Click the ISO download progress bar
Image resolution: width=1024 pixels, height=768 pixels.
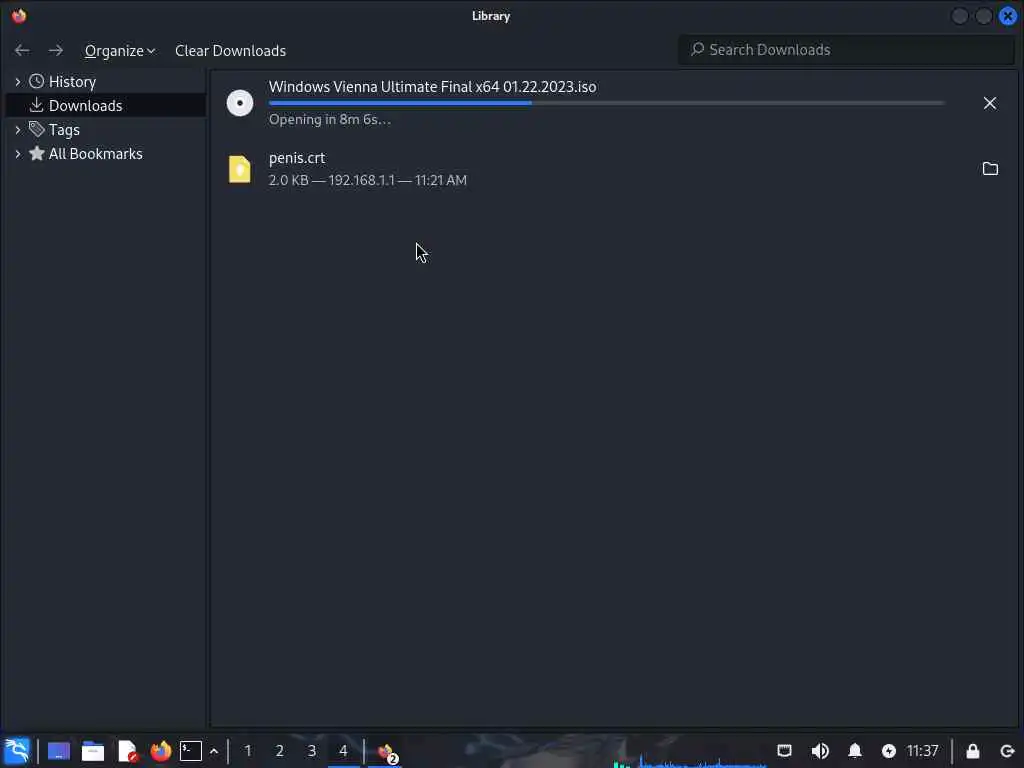607,103
